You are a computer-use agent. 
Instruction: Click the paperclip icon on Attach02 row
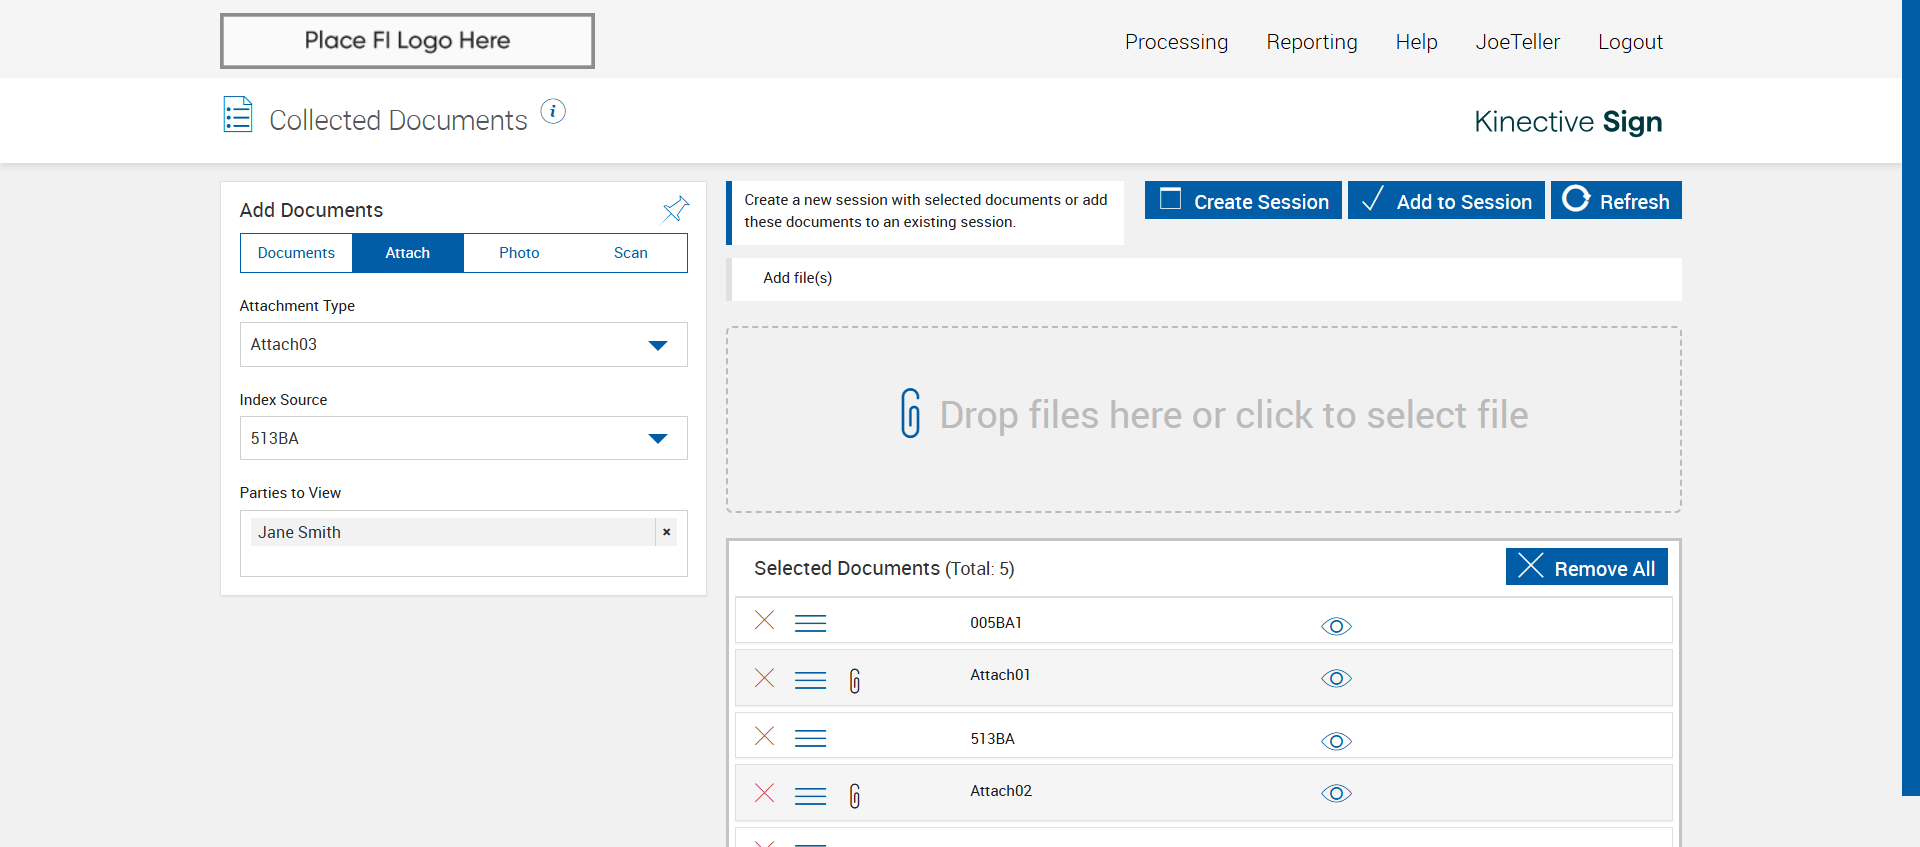tap(855, 796)
